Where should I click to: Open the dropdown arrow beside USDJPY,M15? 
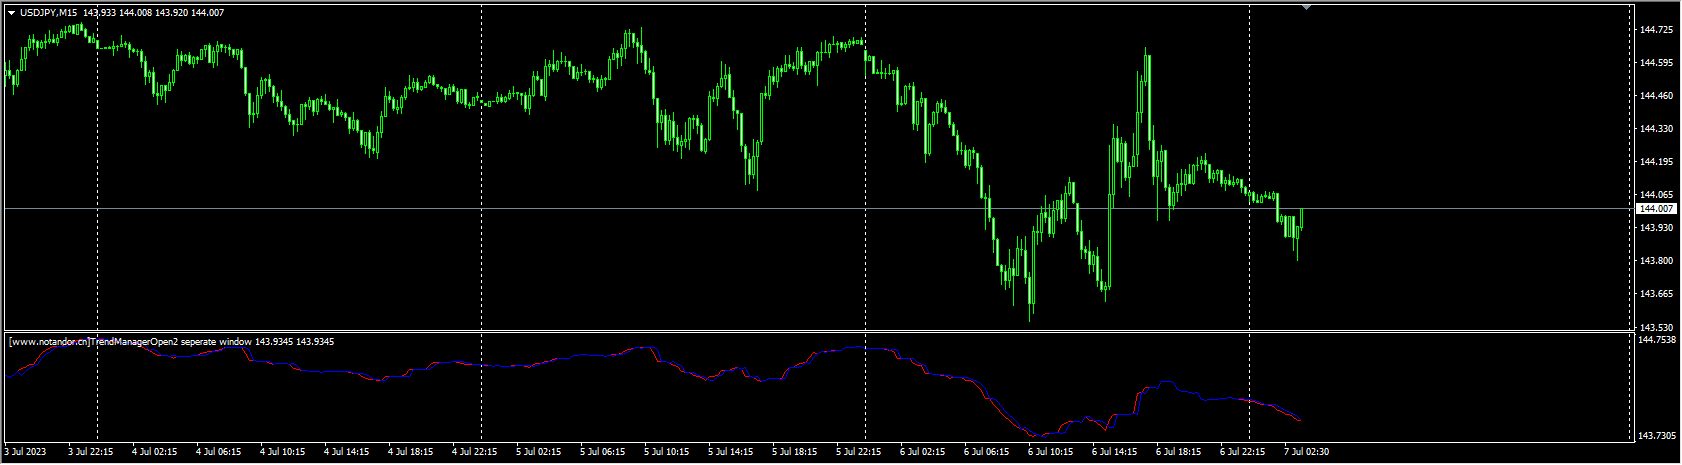12,12
